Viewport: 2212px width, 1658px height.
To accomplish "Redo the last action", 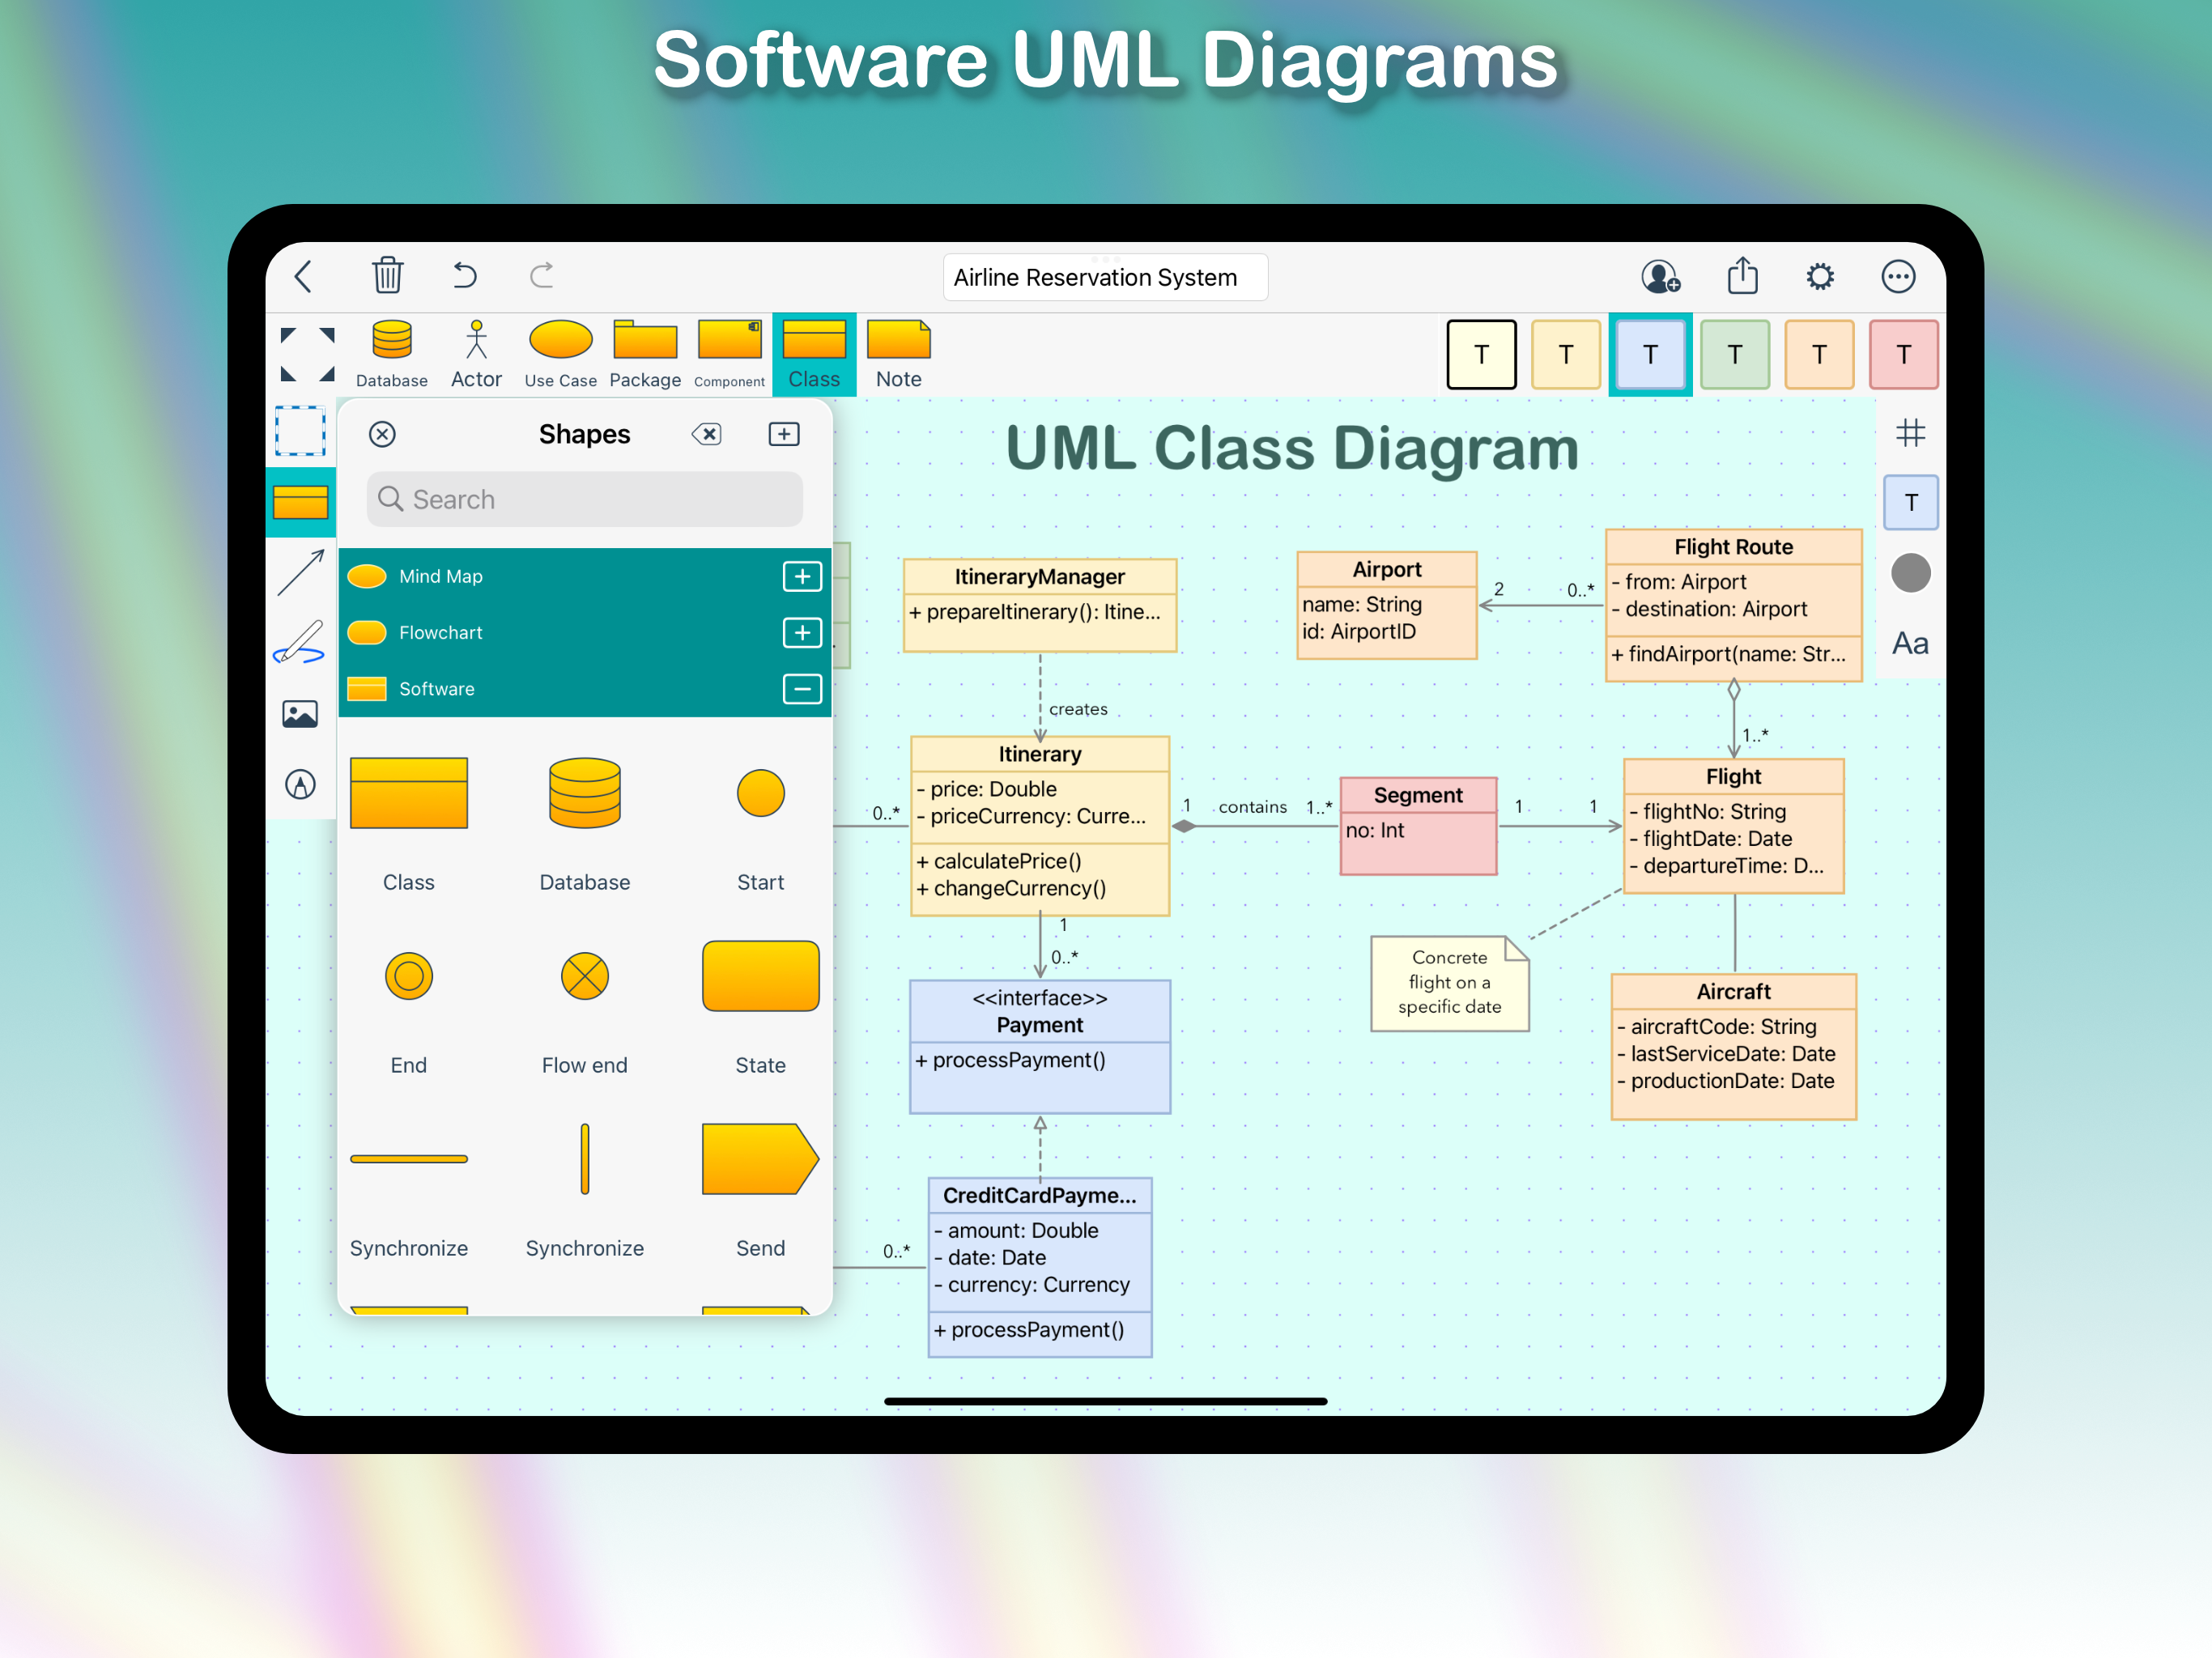I will pyautogui.click(x=541, y=275).
